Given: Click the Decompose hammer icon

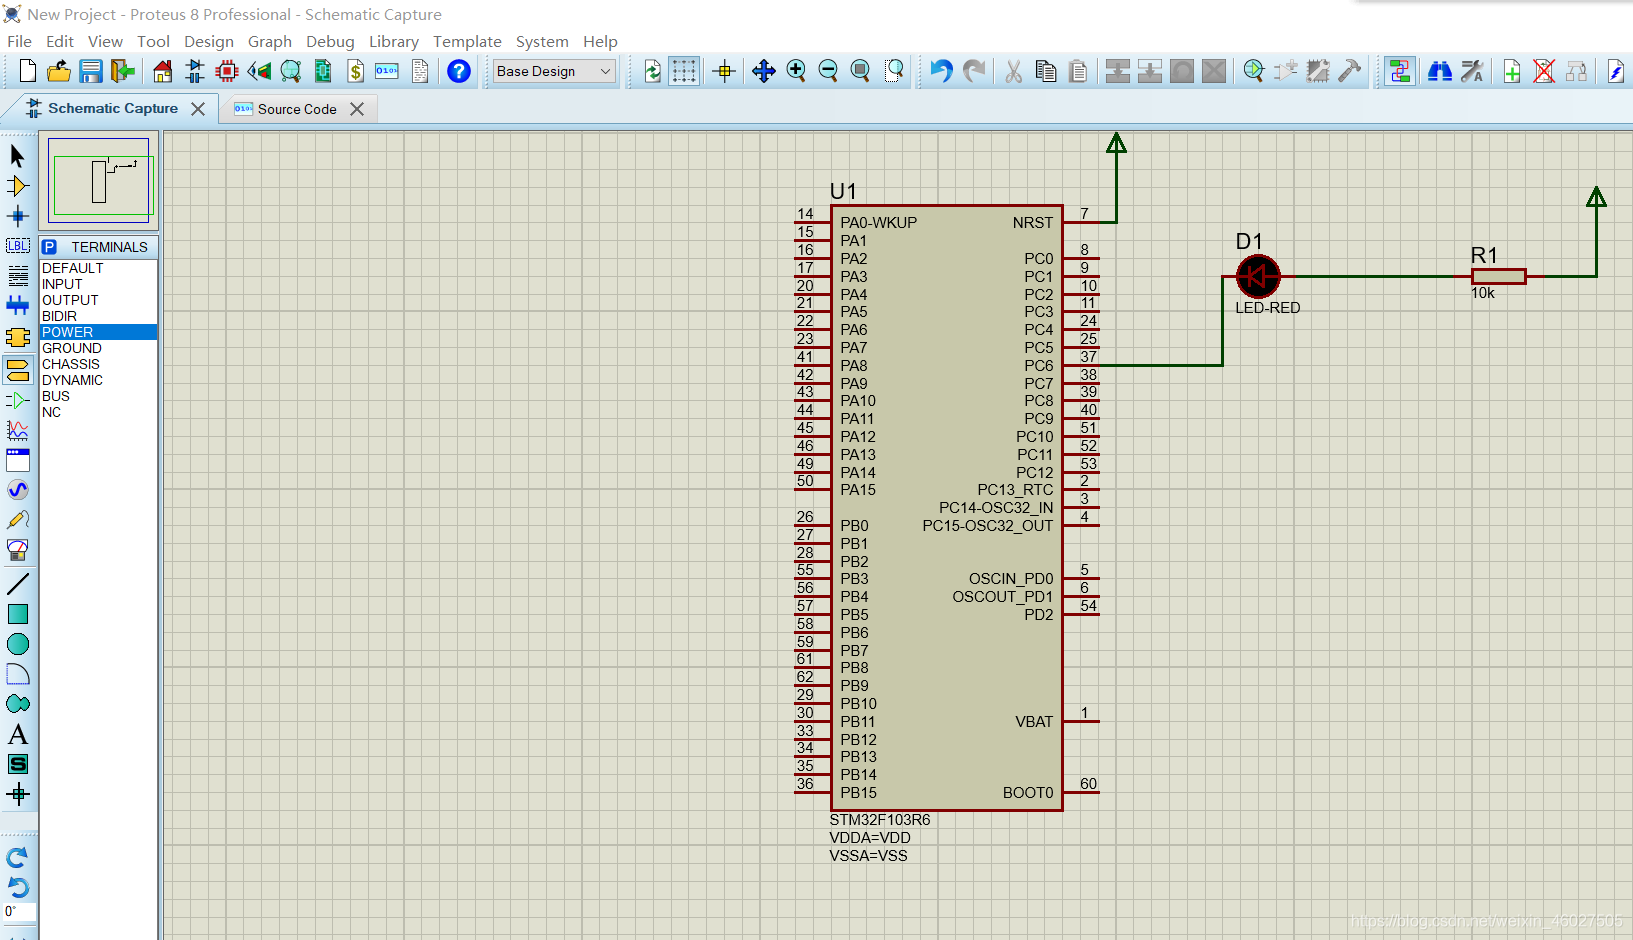Looking at the screenshot, I should click(1350, 71).
